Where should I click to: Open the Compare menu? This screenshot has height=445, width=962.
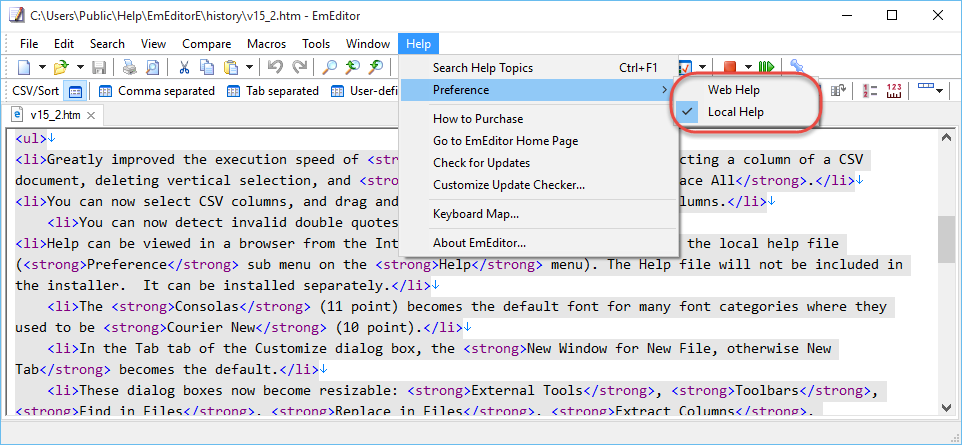tap(207, 44)
